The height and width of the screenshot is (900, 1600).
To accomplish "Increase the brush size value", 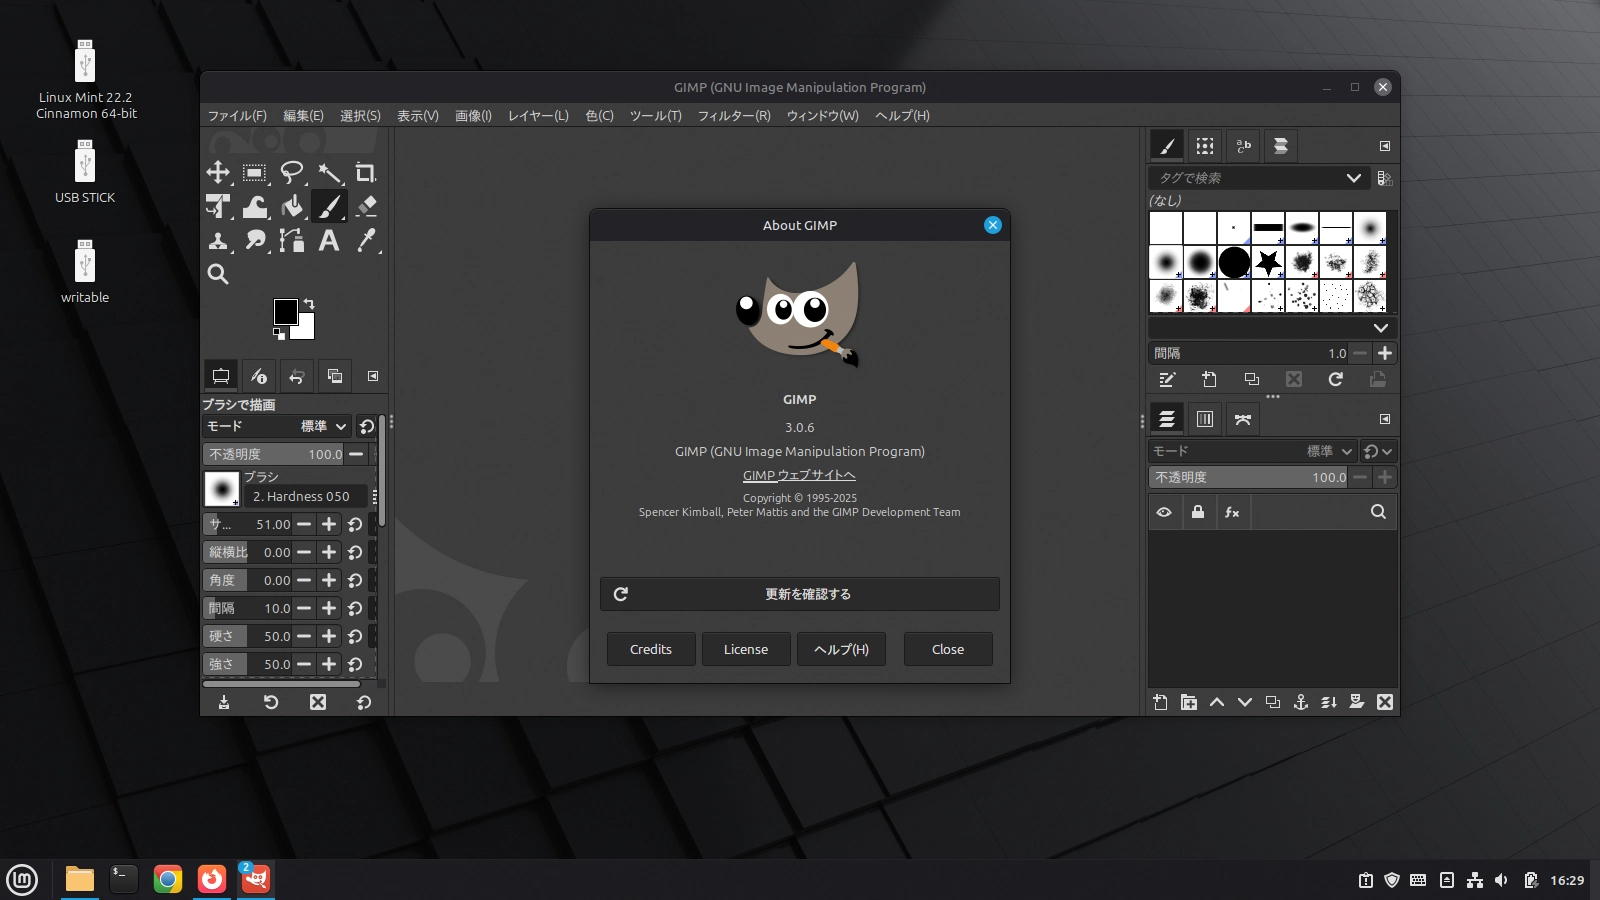I will (329, 524).
